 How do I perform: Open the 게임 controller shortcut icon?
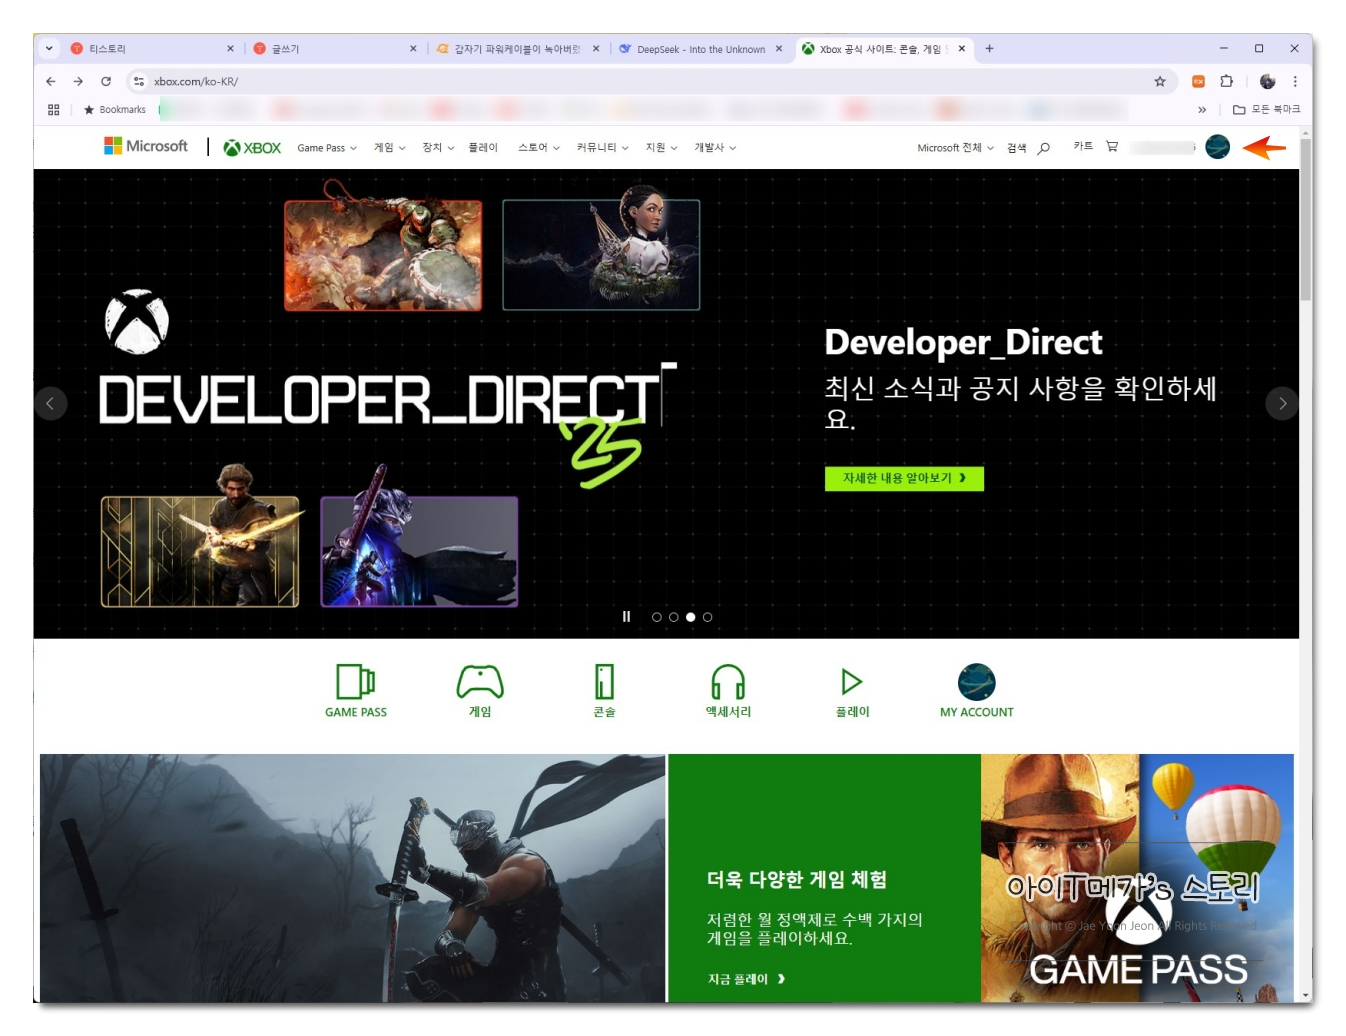(x=480, y=682)
